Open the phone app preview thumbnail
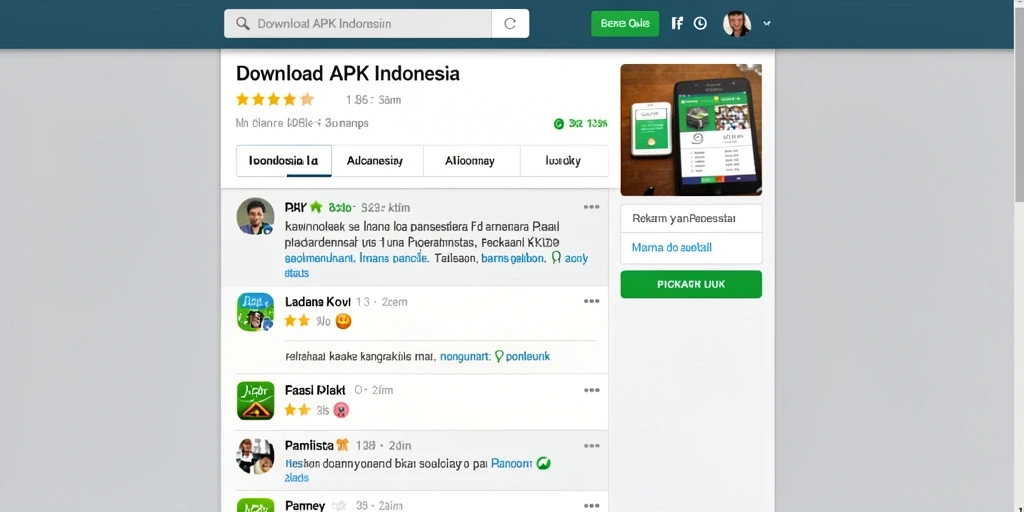Image resolution: width=1024 pixels, height=512 pixels. click(691, 130)
